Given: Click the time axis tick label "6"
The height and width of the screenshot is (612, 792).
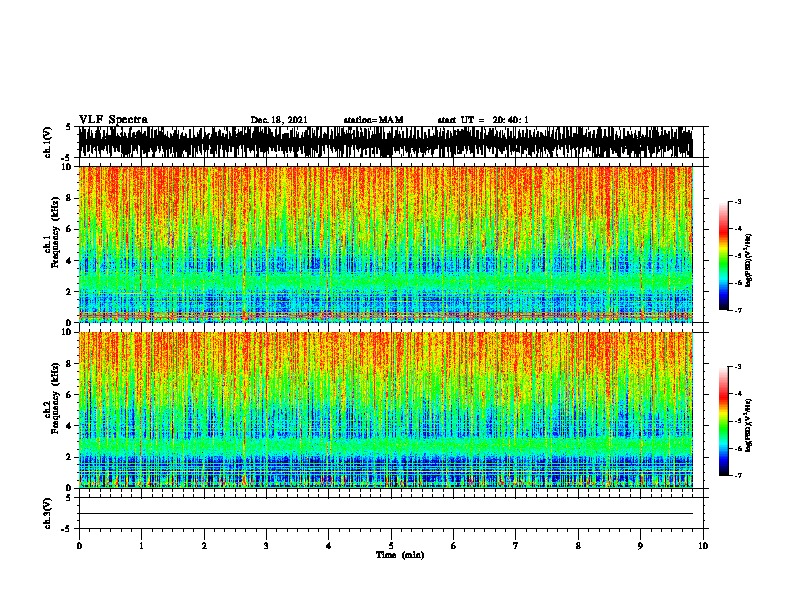Looking at the screenshot, I should point(453,546).
